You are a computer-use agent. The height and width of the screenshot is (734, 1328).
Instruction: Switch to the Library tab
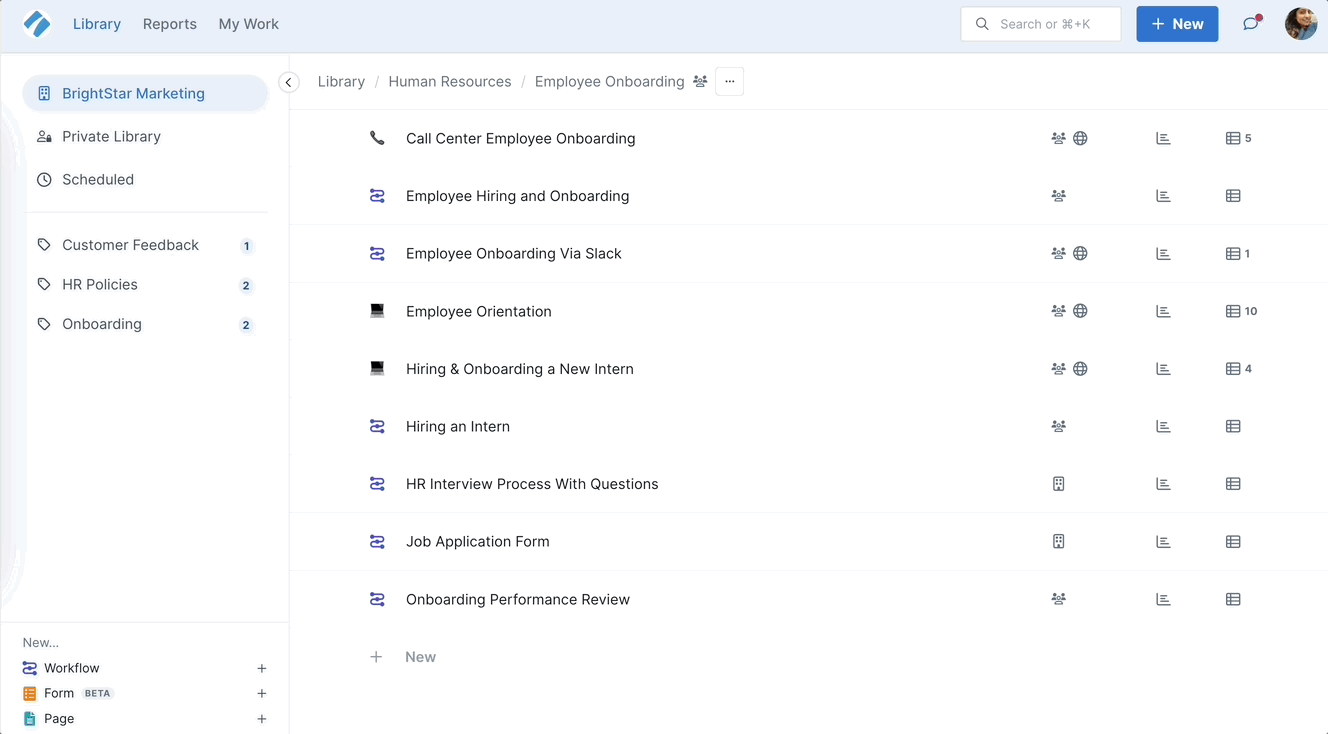(97, 24)
